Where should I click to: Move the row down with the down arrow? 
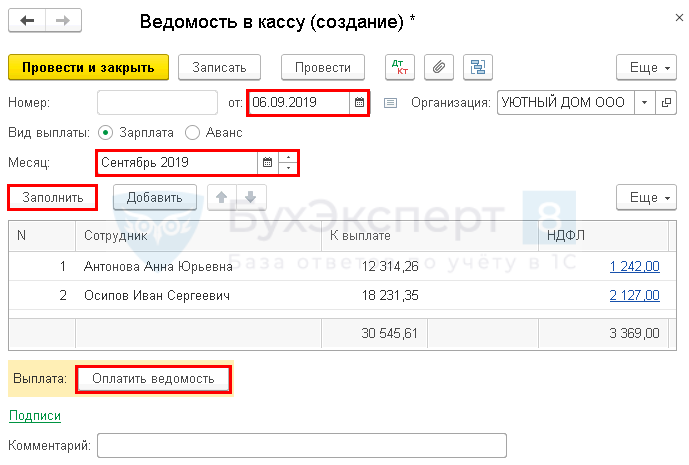click(x=250, y=197)
